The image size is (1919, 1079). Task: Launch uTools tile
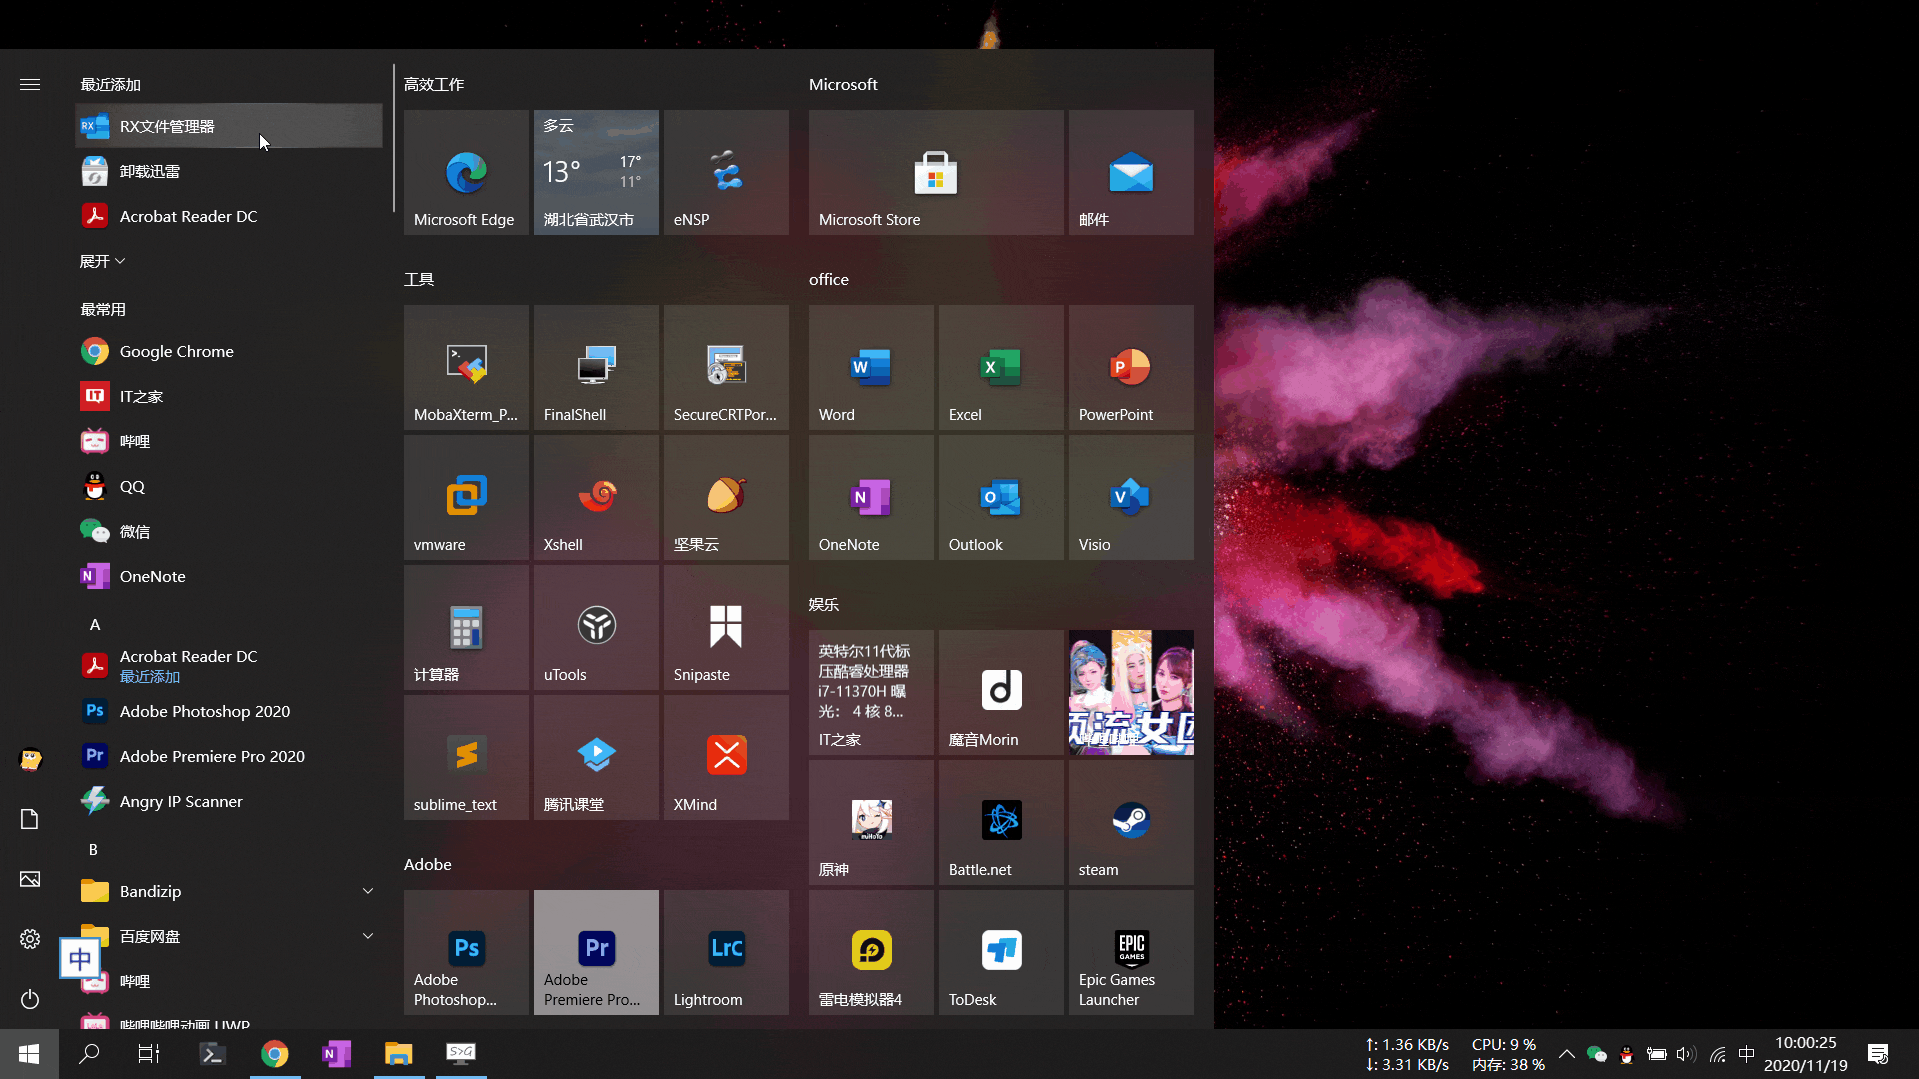coord(596,627)
